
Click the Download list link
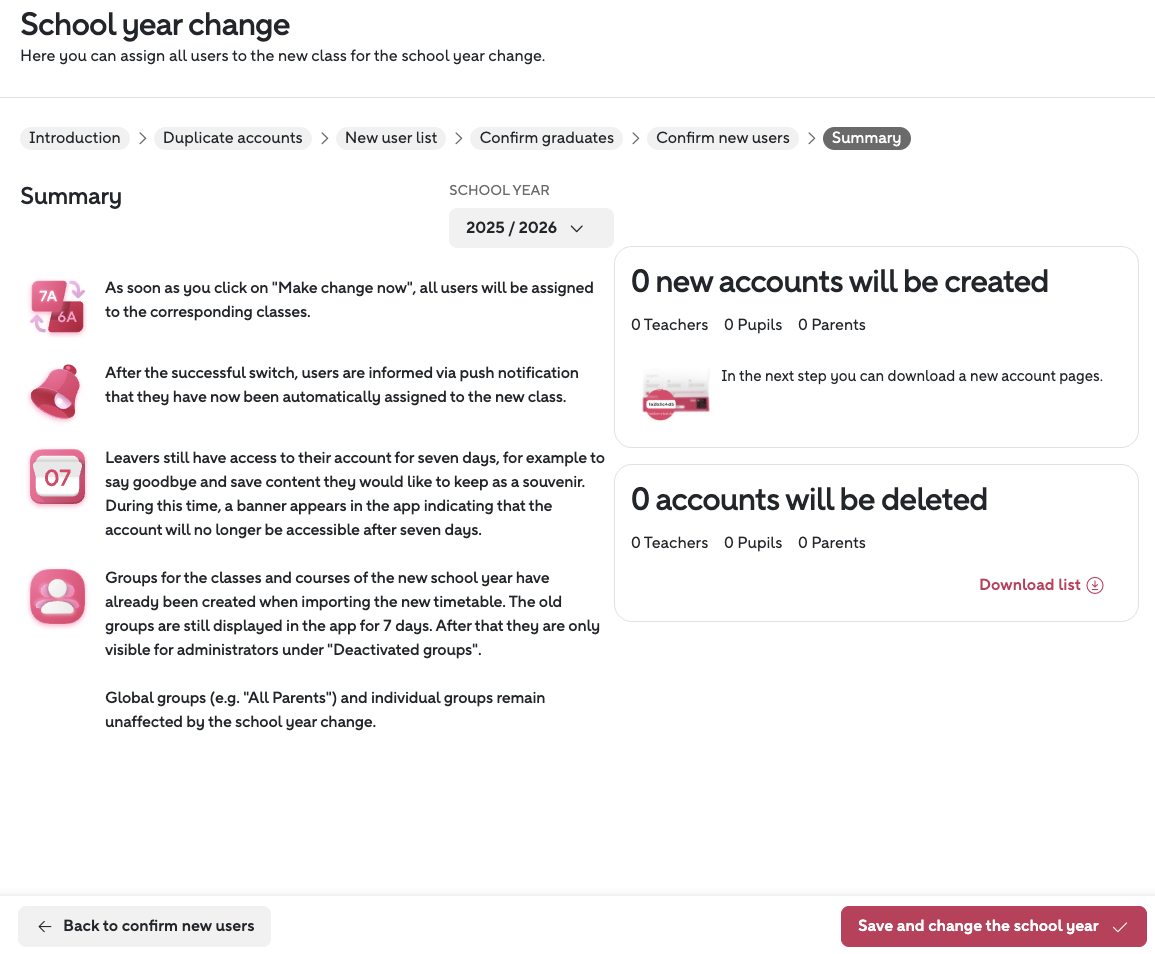click(x=1030, y=585)
